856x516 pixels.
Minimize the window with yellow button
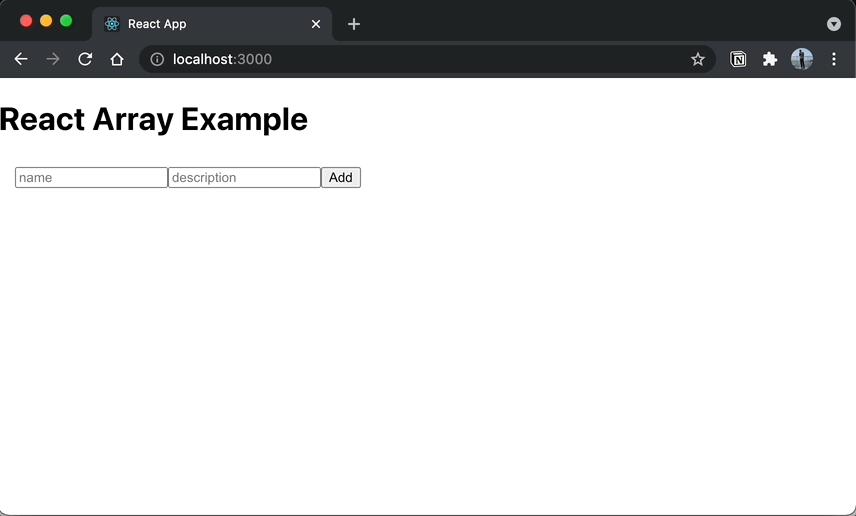(46, 21)
